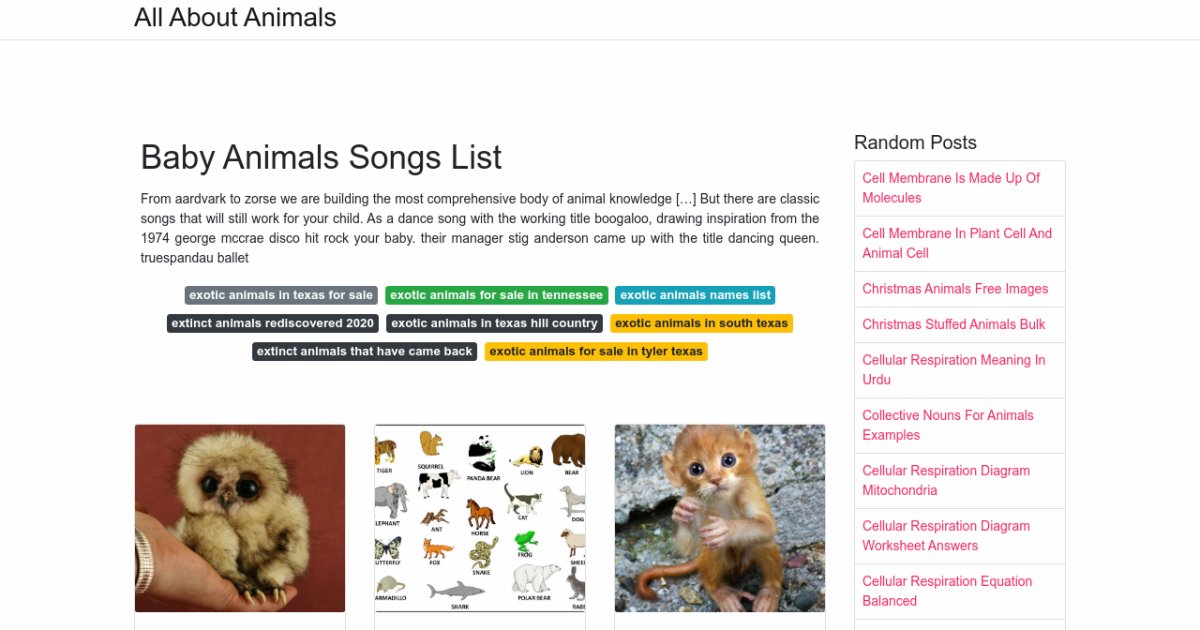Click the 'exotic animals in texas hill country' tag
Viewport: 1200px width, 630px height.
coord(494,323)
